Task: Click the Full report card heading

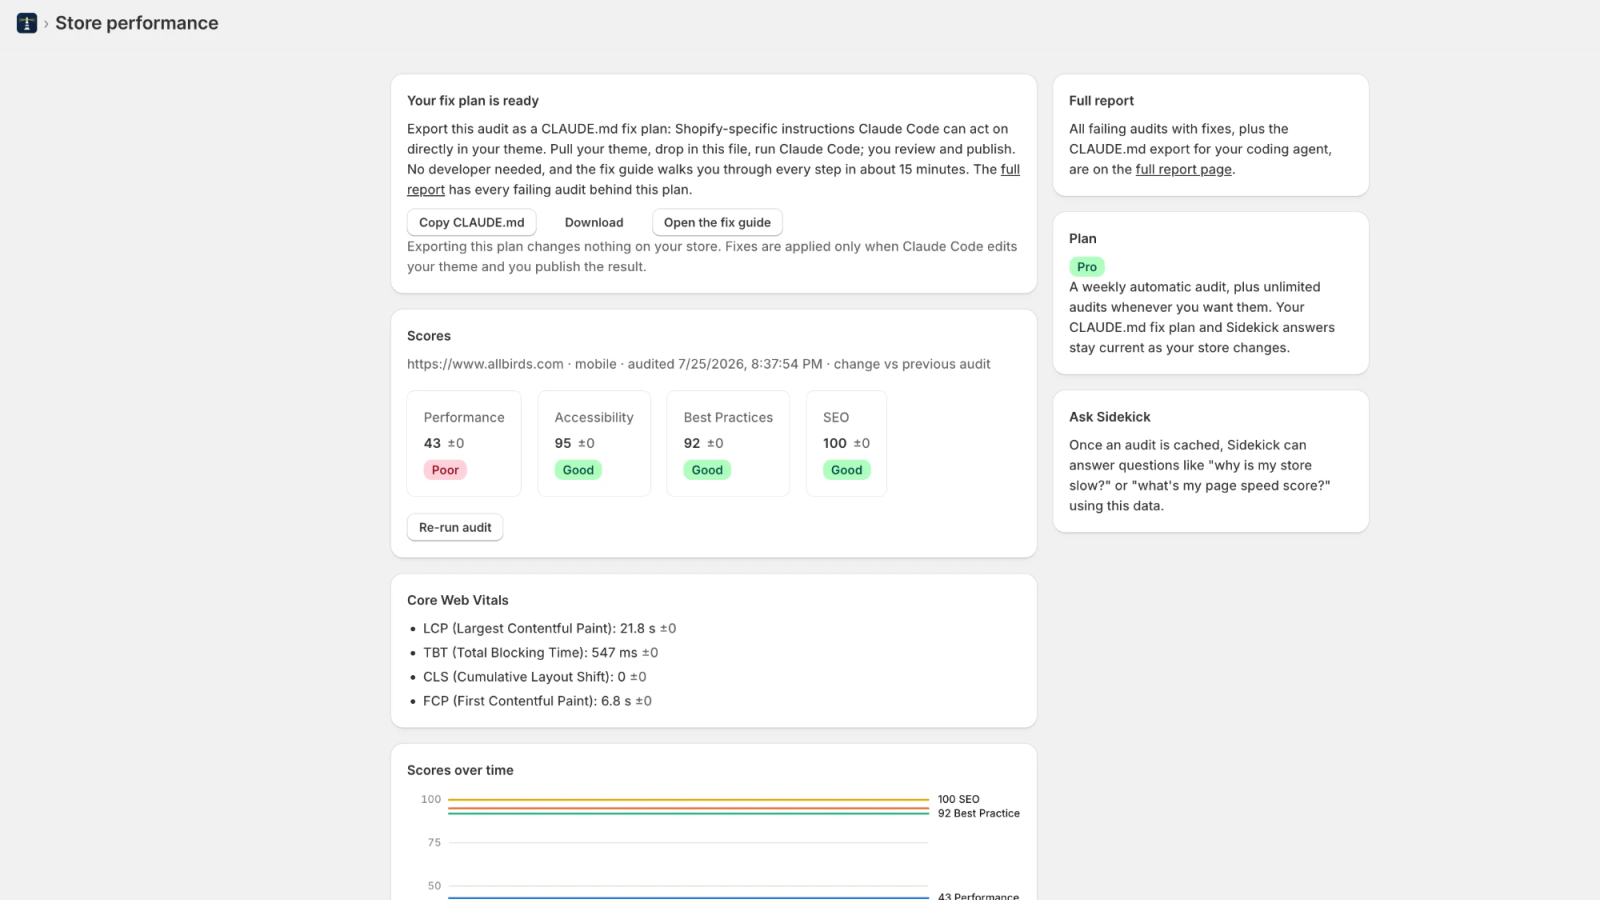Action: coord(1101,101)
